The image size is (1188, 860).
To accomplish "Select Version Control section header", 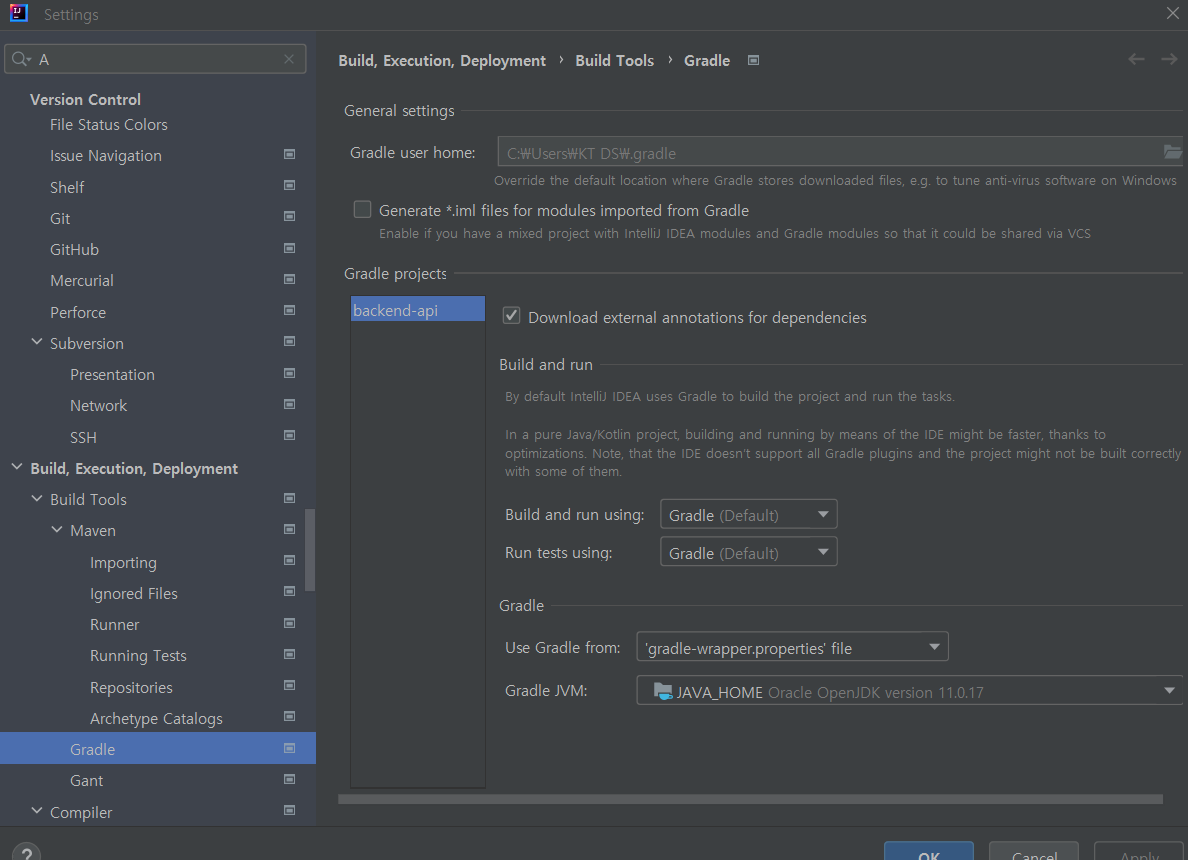I will coord(85,99).
